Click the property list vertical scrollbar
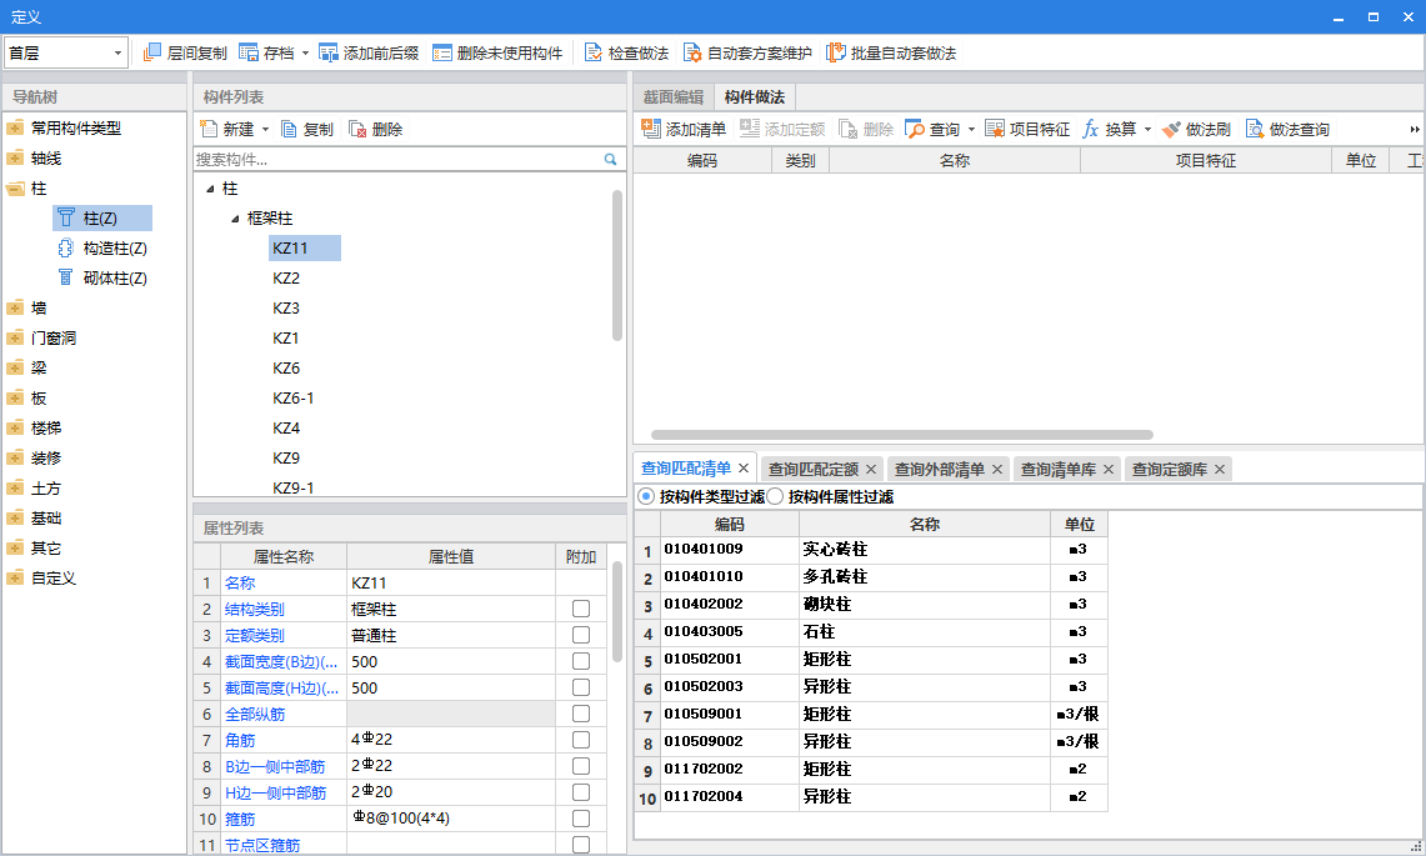This screenshot has width=1426, height=856. pos(617,612)
